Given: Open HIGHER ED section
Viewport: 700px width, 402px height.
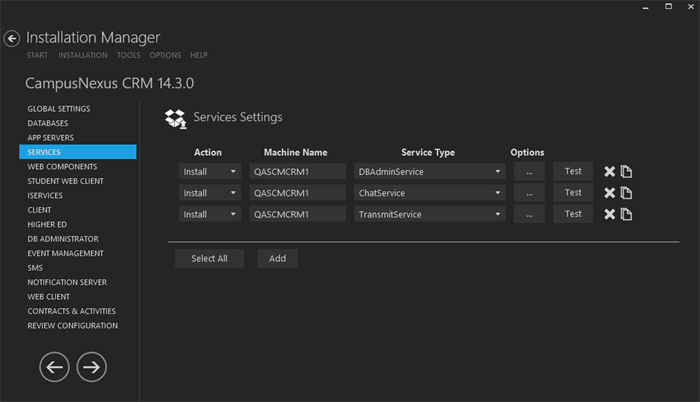Looking at the screenshot, I should (47, 225).
